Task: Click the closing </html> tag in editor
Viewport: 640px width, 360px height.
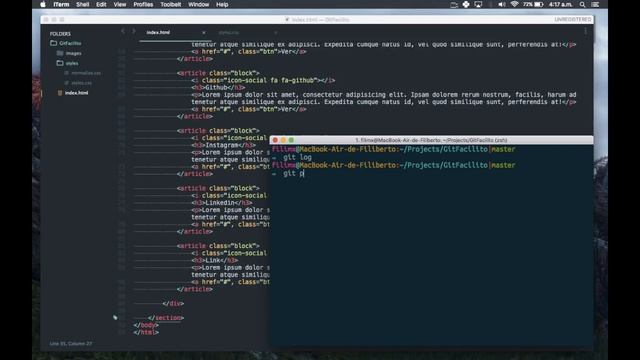Action: pyautogui.click(x=146, y=333)
